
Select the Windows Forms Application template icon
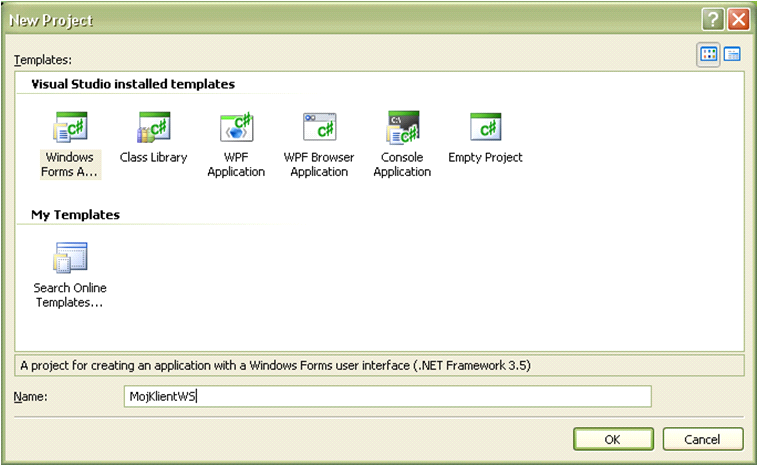point(70,128)
